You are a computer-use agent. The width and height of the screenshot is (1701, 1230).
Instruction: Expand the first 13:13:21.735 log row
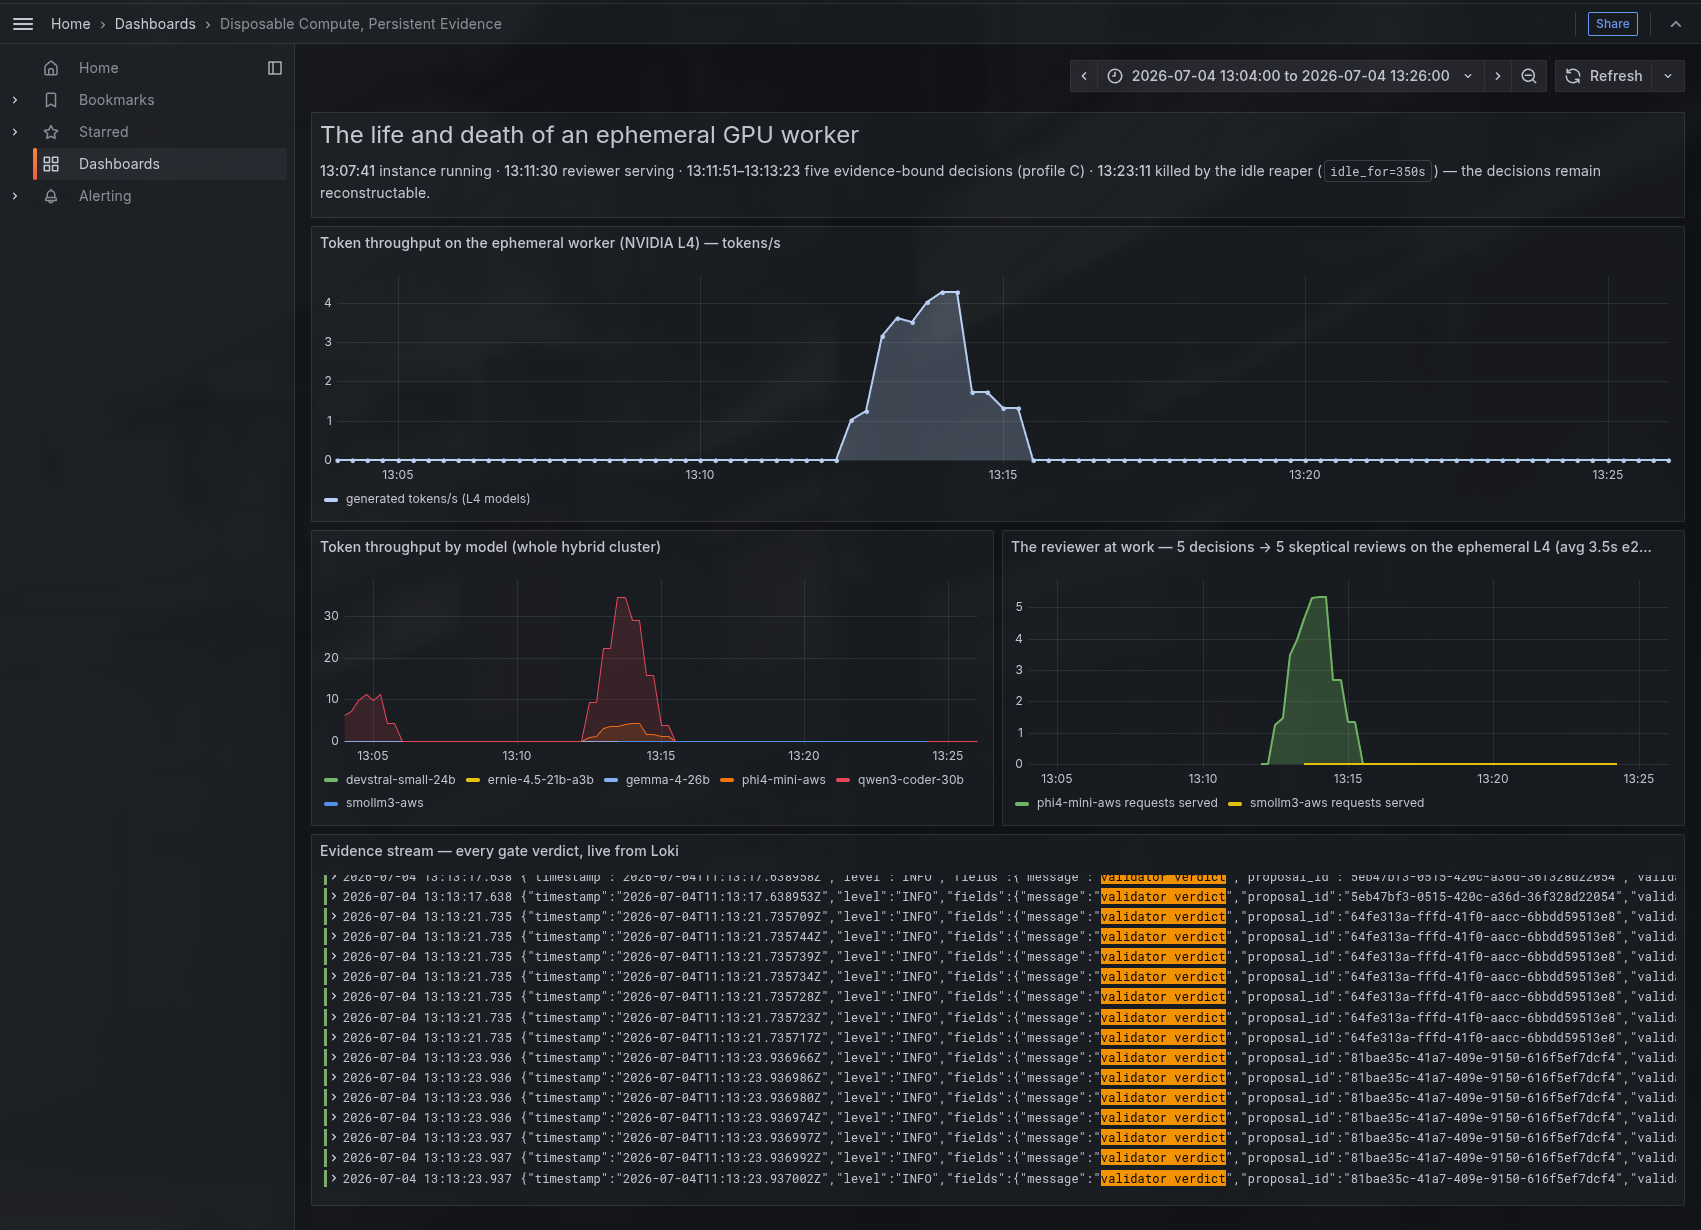click(334, 917)
